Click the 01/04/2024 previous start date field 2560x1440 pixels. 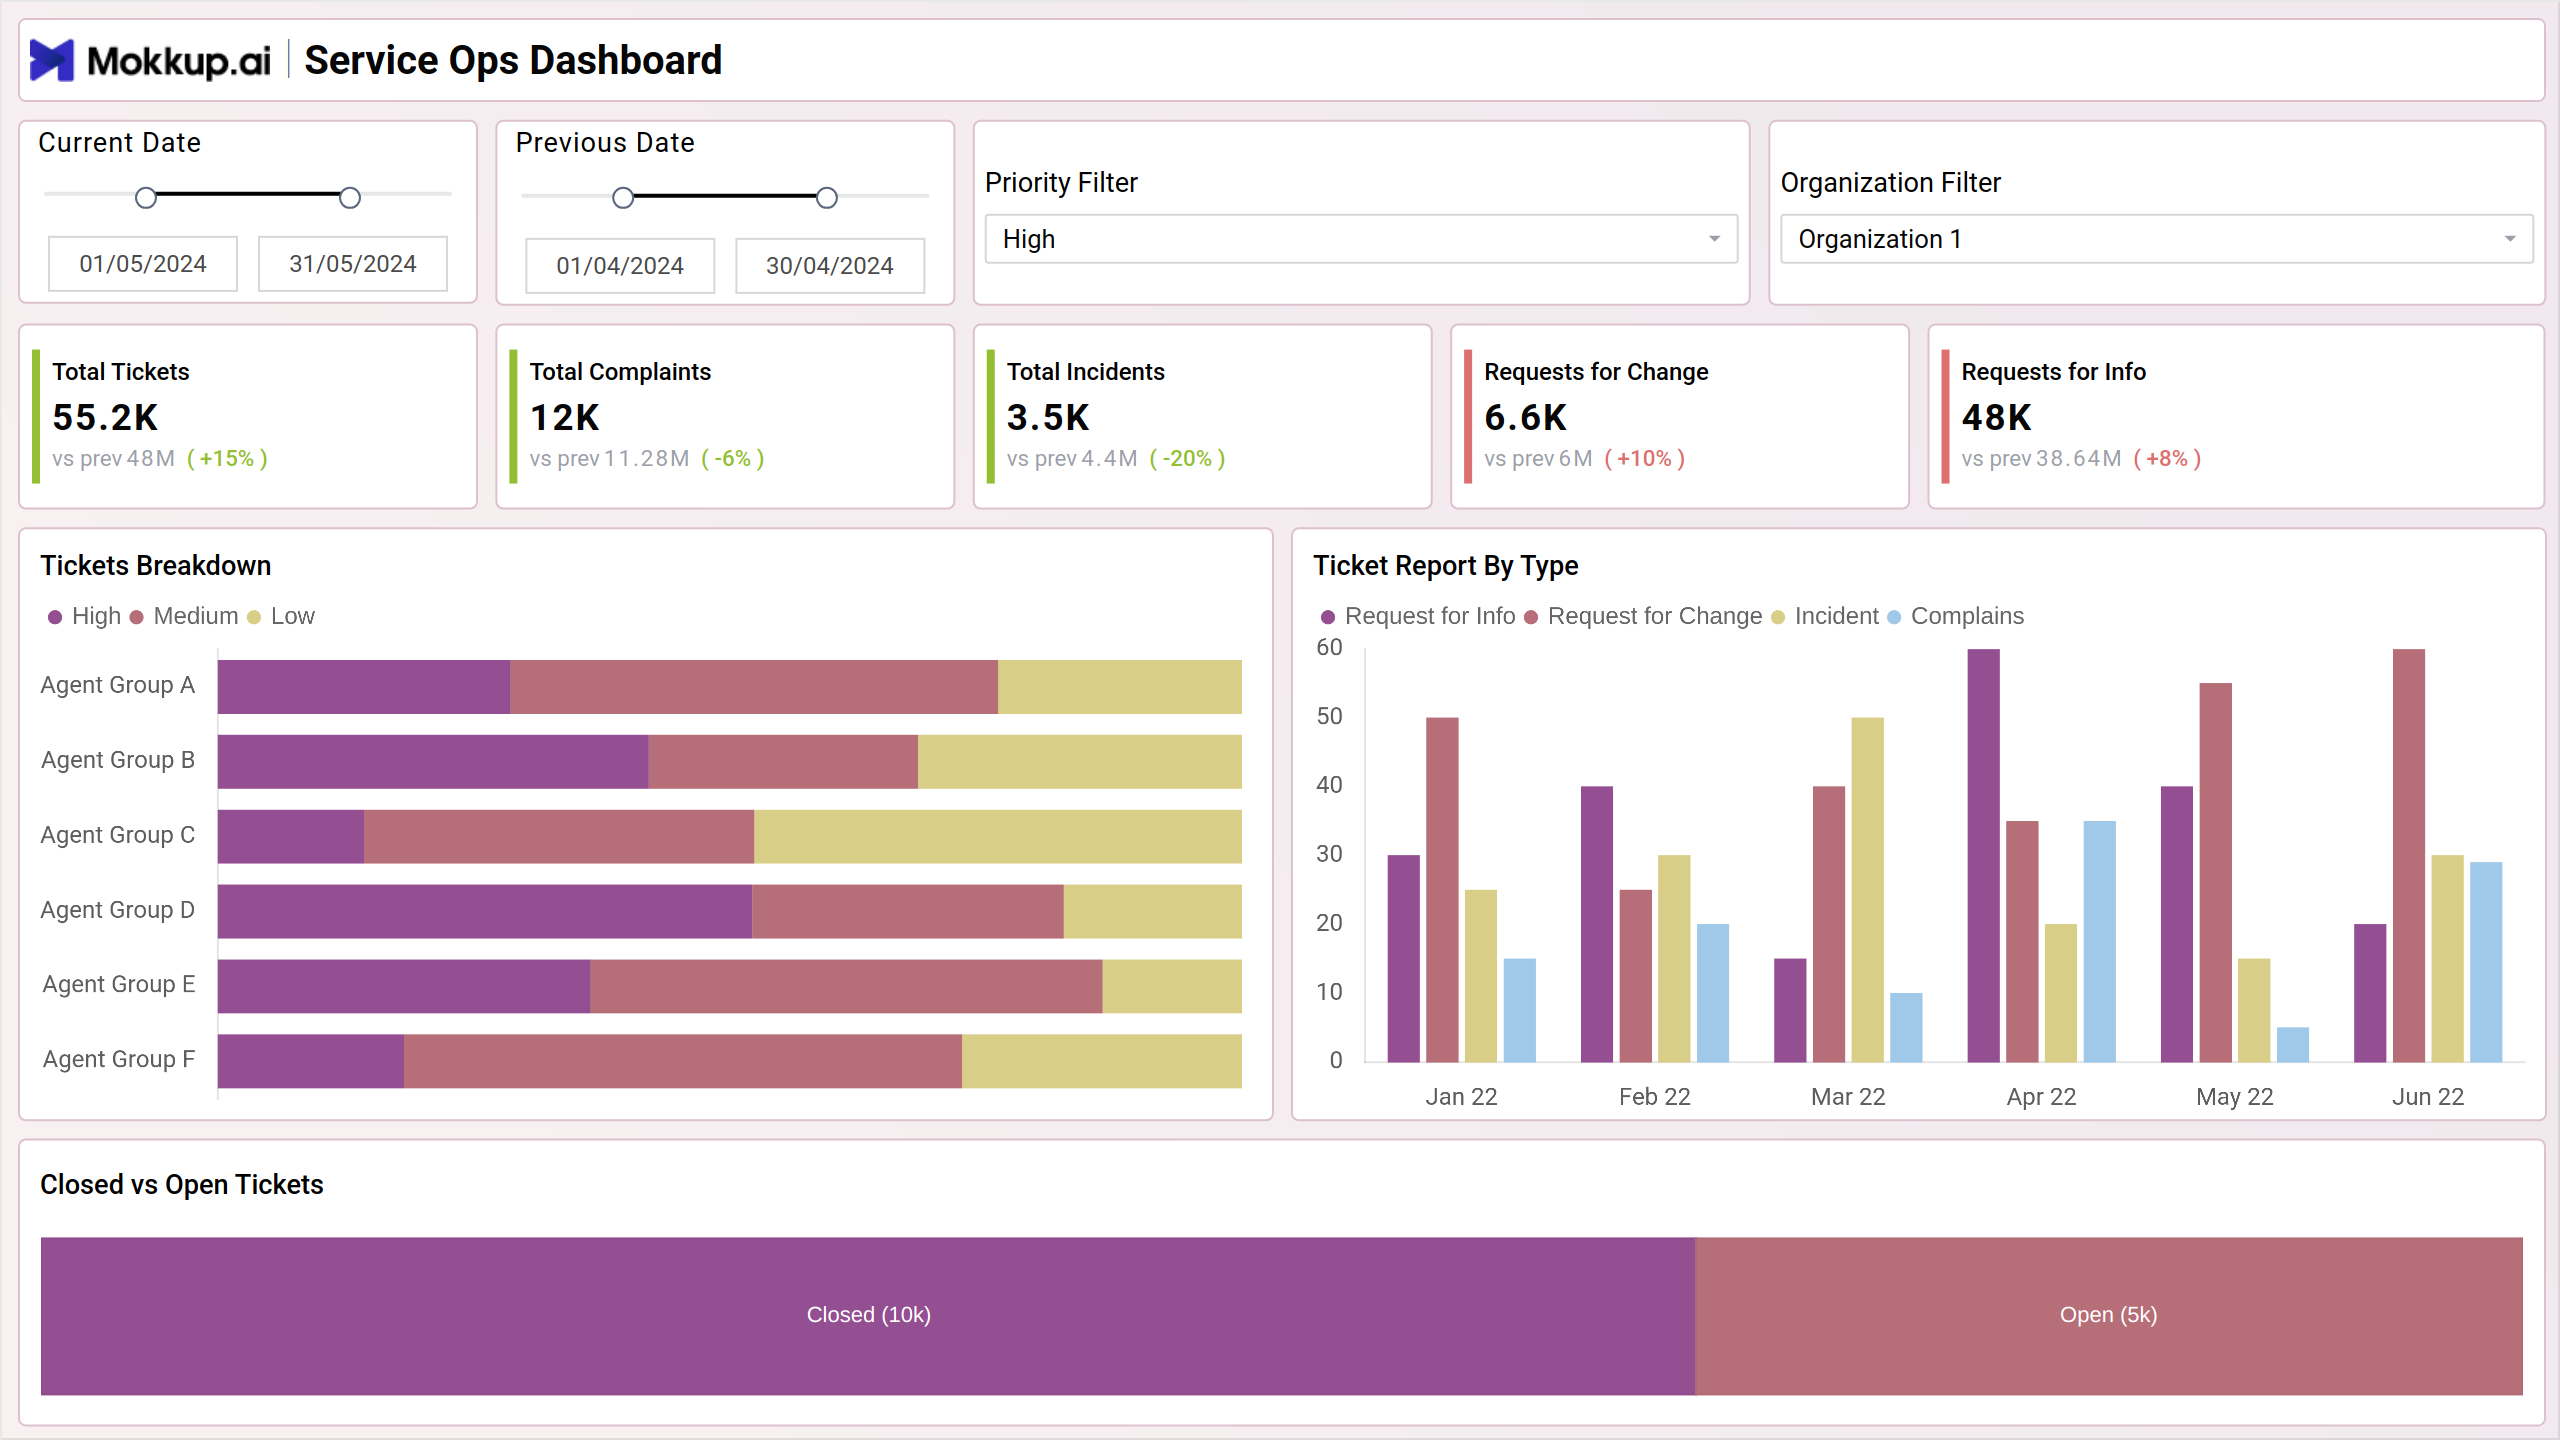(x=620, y=266)
